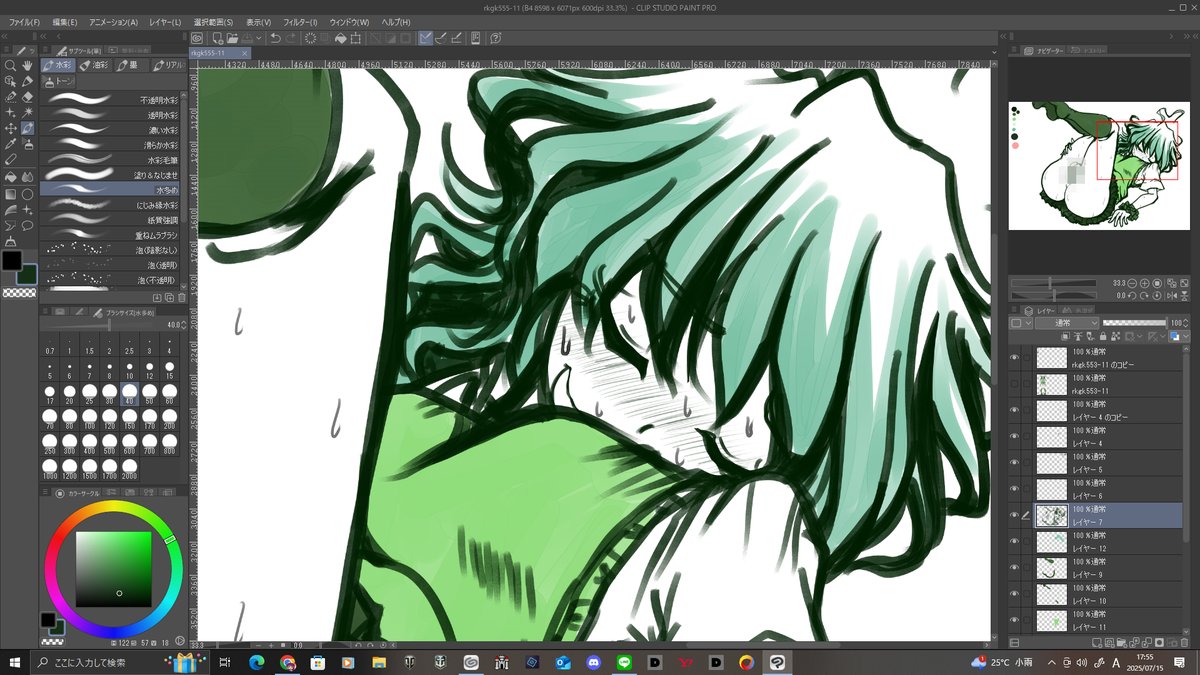The height and width of the screenshot is (675, 1200).
Task: Select the Zoom tool
Action: coord(11,66)
